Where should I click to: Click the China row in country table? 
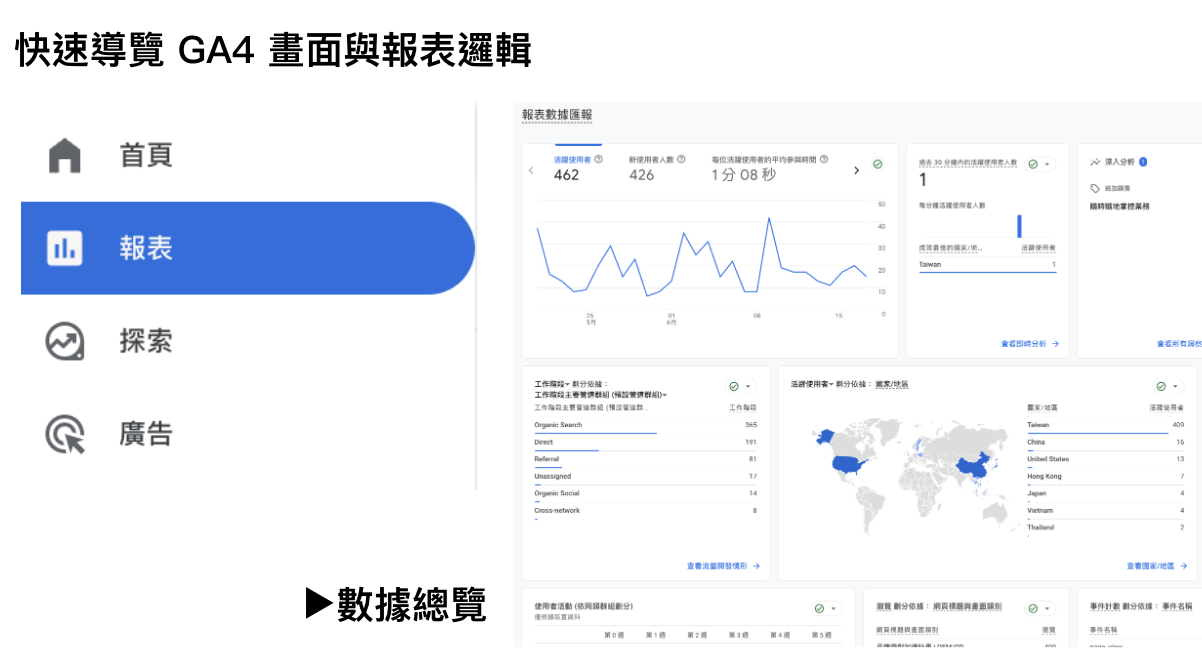(1105, 442)
